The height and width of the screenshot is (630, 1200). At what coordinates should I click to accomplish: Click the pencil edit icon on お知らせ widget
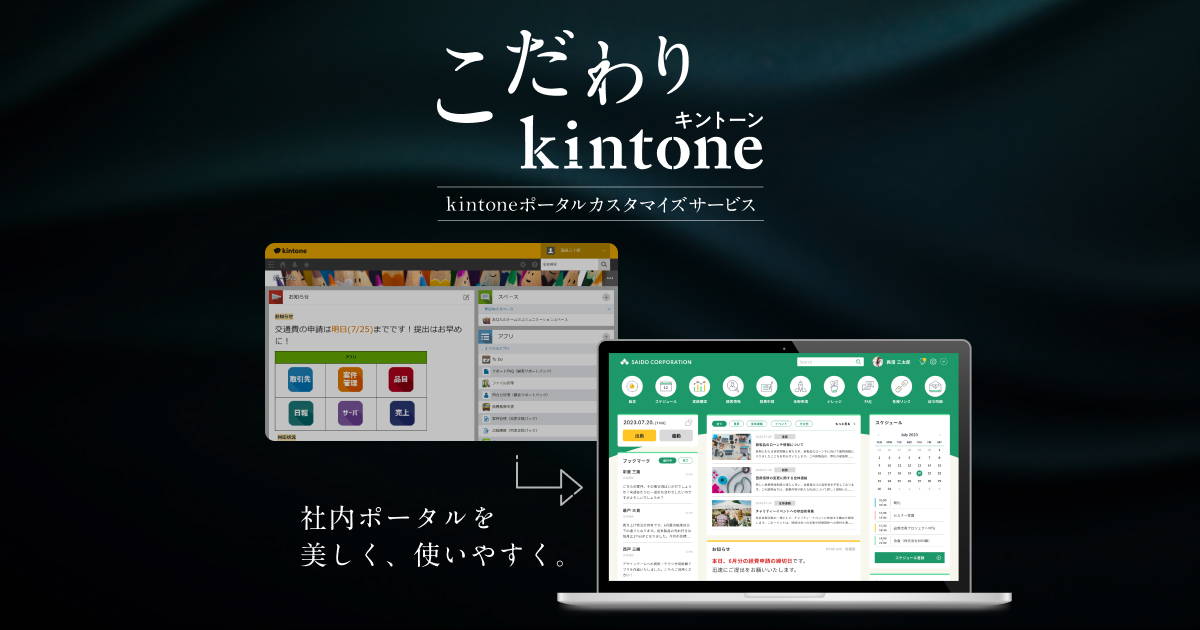467,297
